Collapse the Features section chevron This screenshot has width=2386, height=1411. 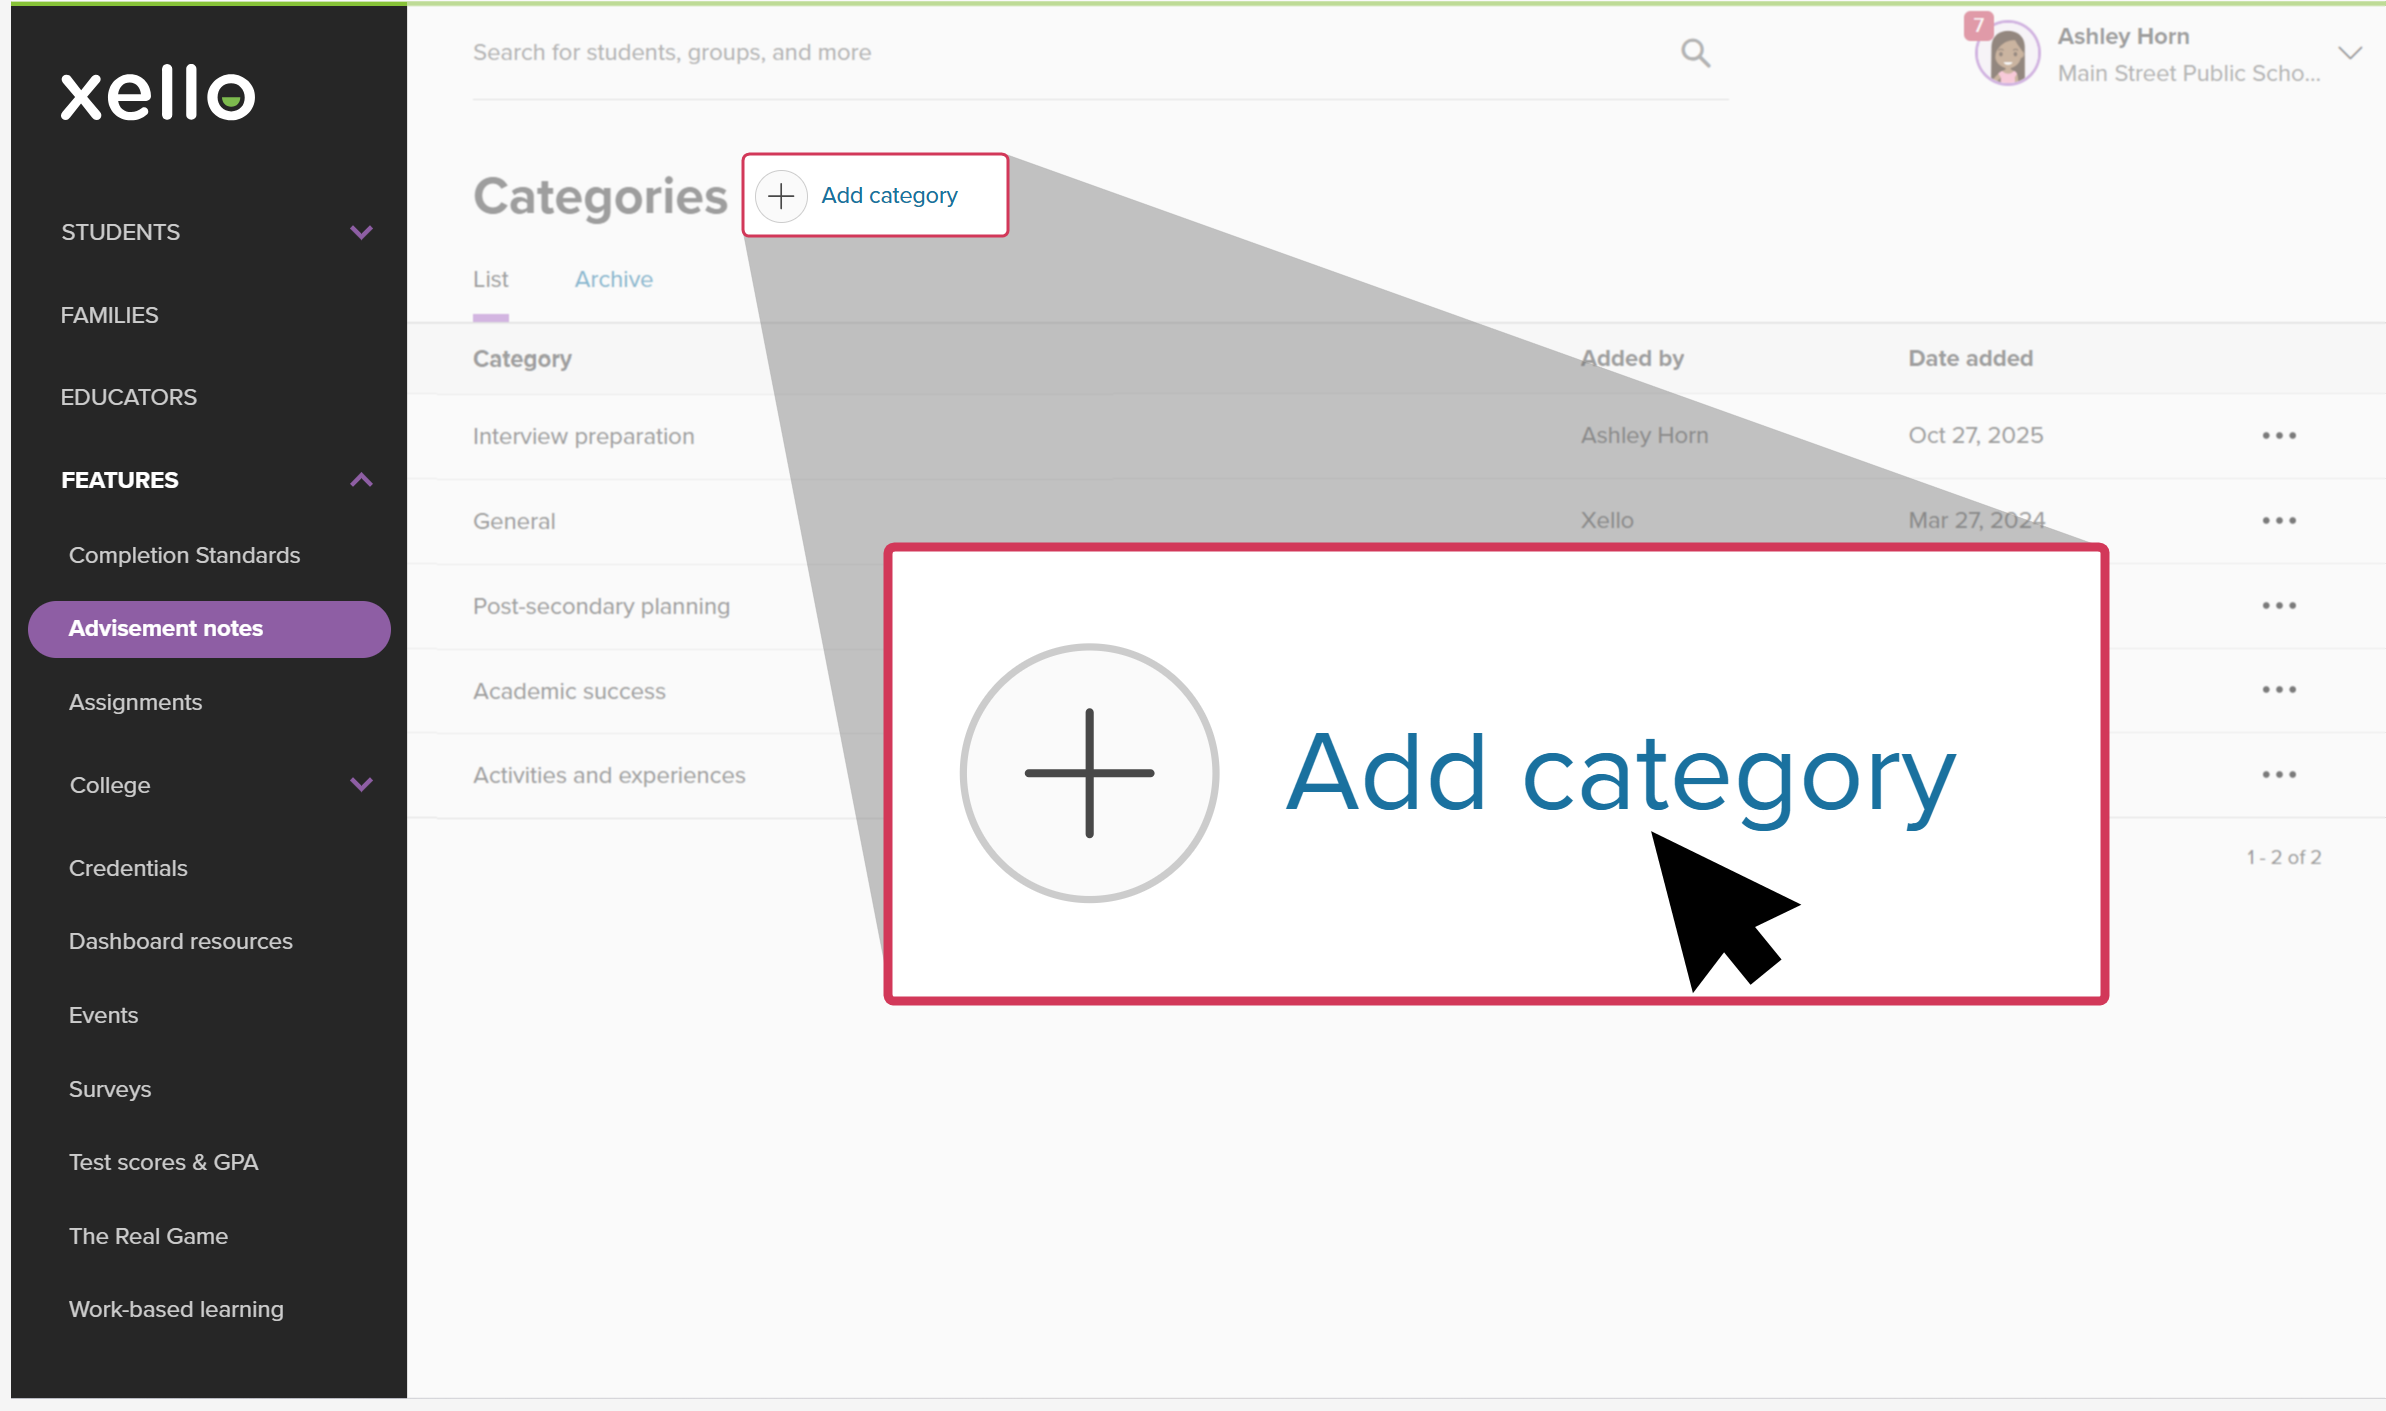(x=361, y=480)
